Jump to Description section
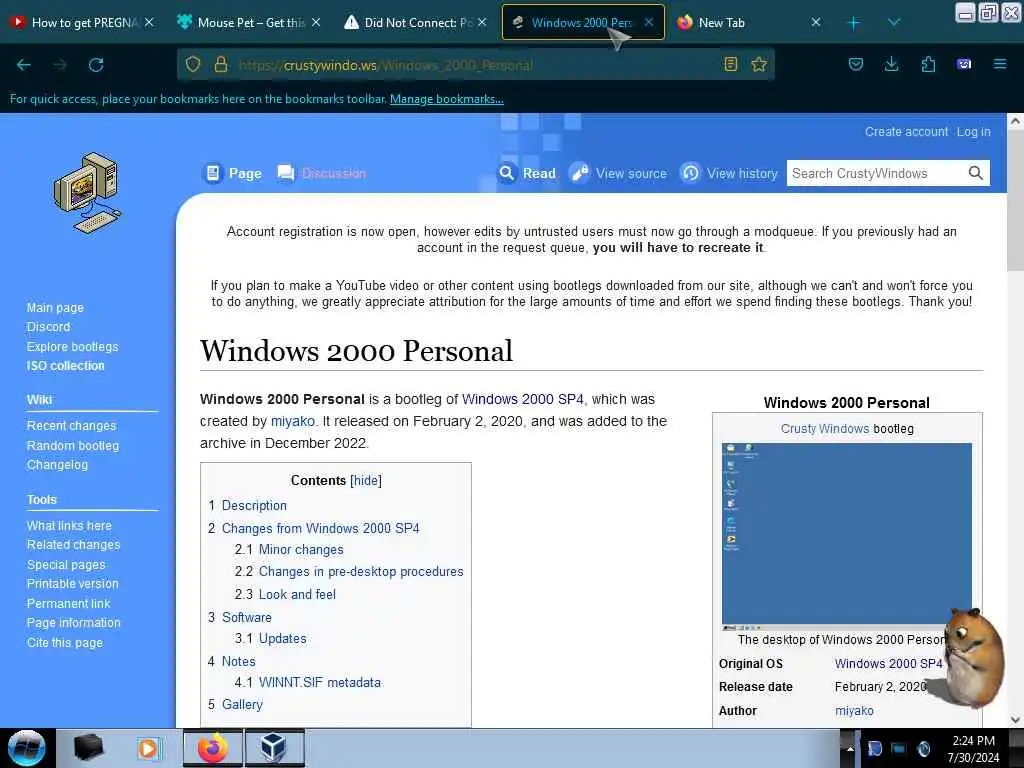1024x768 pixels. [254, 505]
